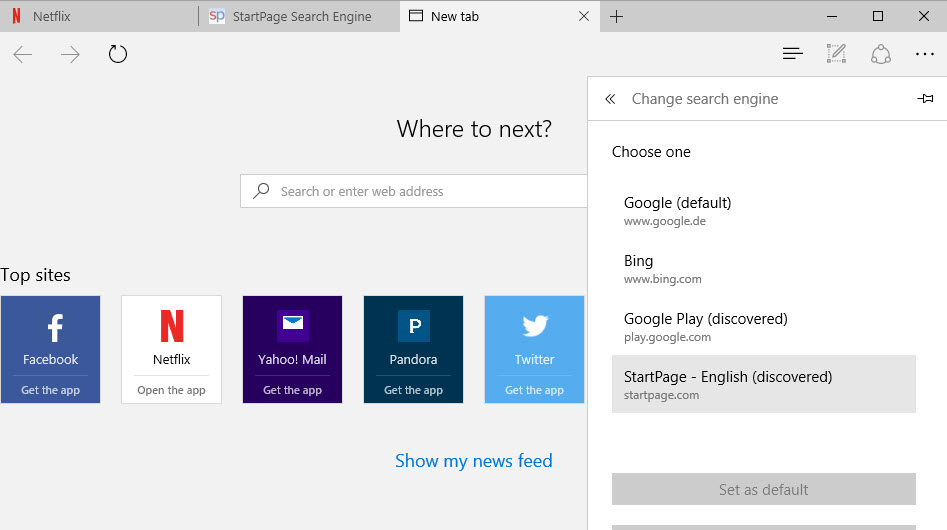Open the Share icon in toolbar
The width and height of the screenshot is (947, 530).
click(880, 54)
